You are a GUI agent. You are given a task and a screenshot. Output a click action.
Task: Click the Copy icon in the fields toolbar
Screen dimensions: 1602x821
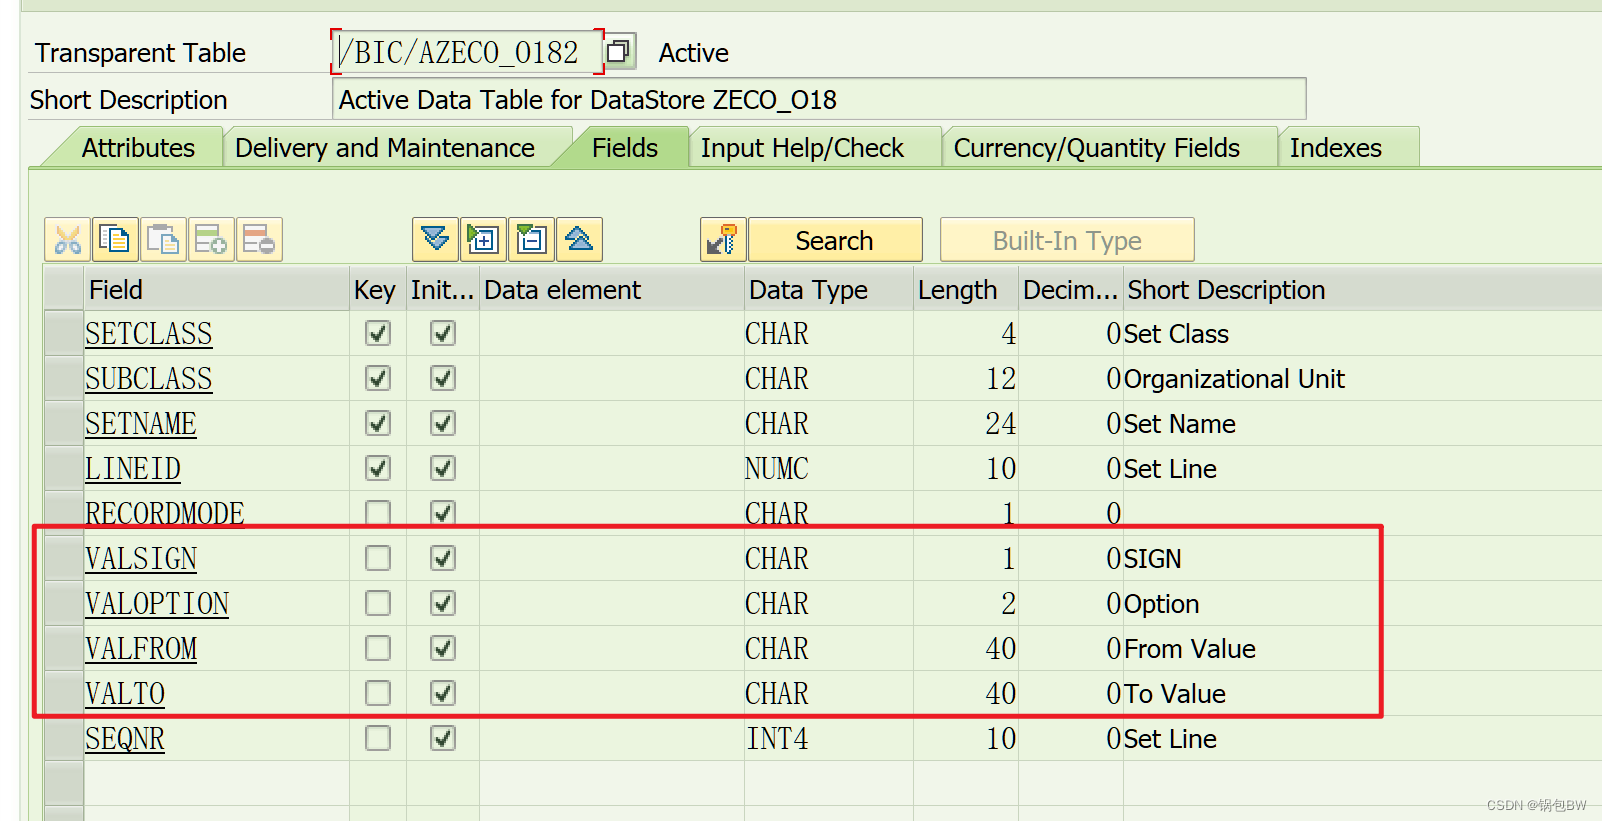tap(115, 240)
